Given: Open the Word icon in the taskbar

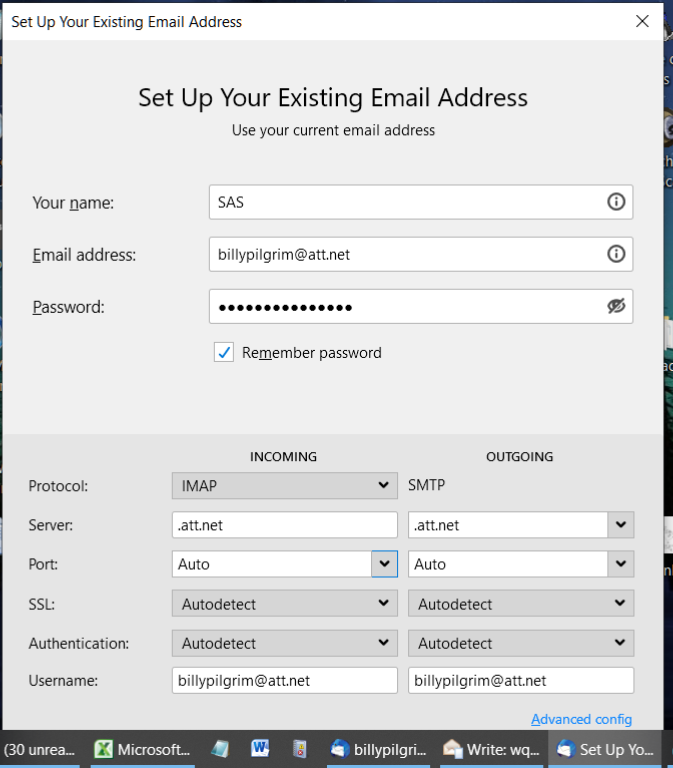Looking at the screenshot, I should click(262, 749).
